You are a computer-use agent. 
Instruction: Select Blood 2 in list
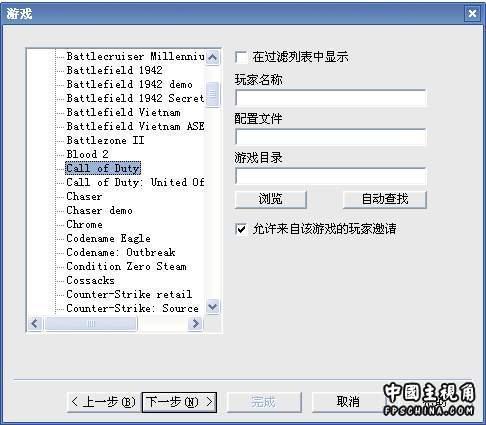pos(87,154)
